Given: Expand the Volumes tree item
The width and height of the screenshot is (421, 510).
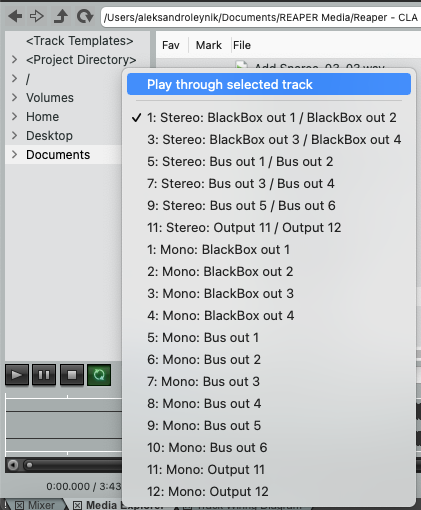Looking at the screenshot, I should (x=14, y=97).
